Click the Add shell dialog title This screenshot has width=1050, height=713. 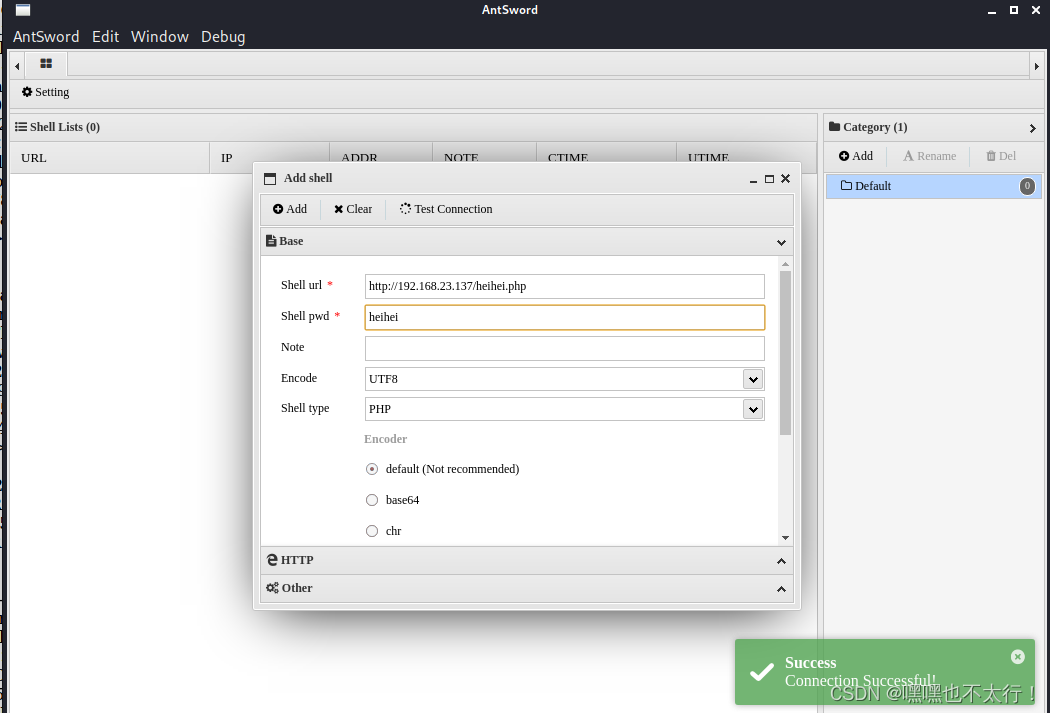tap(308, 178)
